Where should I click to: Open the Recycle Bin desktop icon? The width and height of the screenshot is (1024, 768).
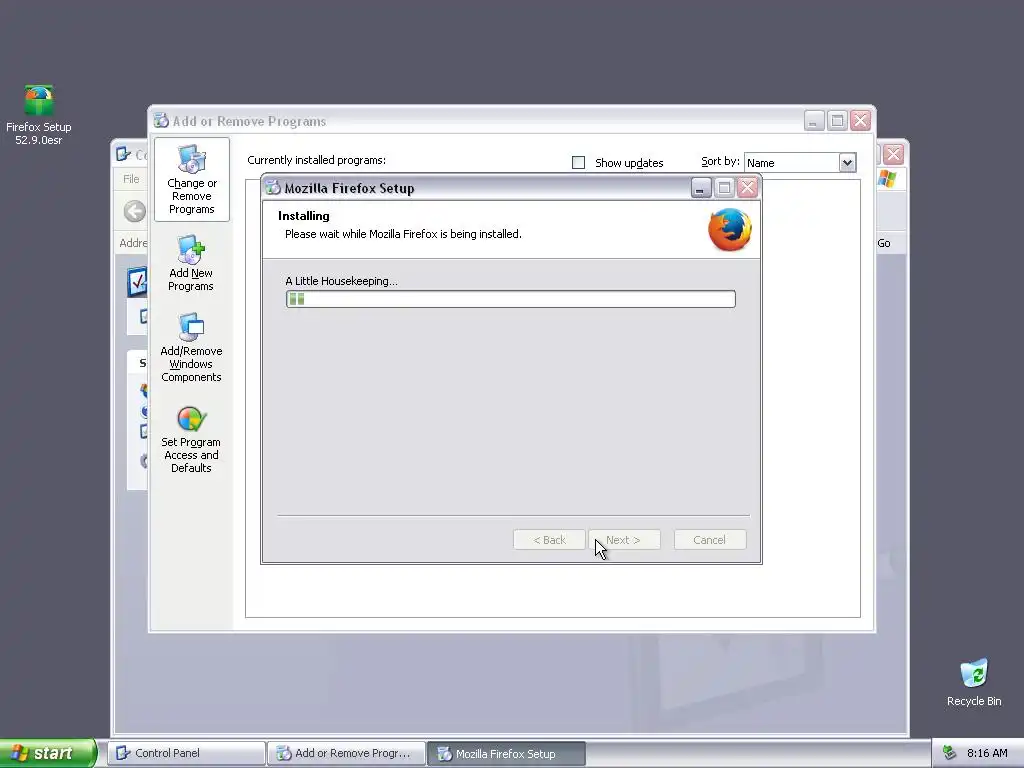974,682
